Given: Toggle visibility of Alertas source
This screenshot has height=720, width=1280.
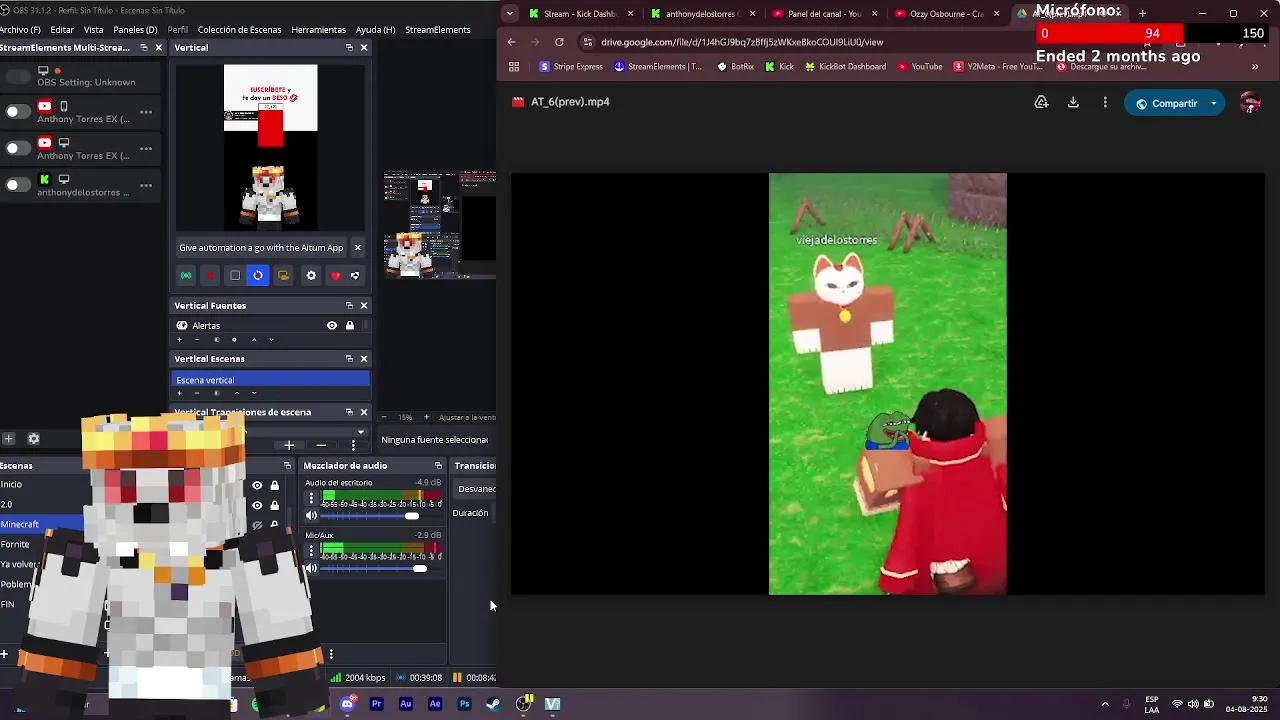Looking at the screenshot, I should [332, 325].
